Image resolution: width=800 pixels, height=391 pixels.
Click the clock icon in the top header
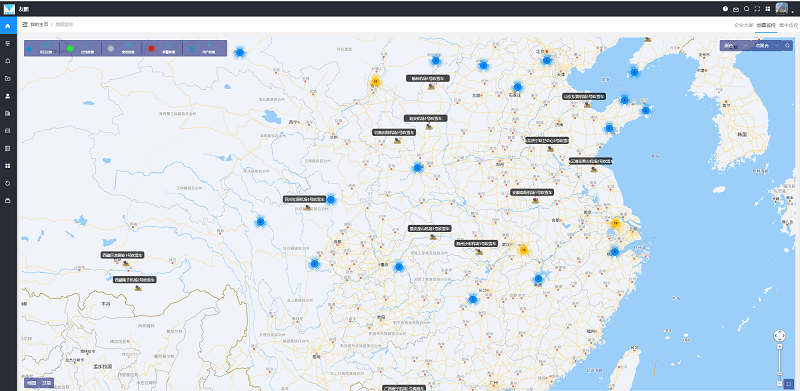click(726, 9)
